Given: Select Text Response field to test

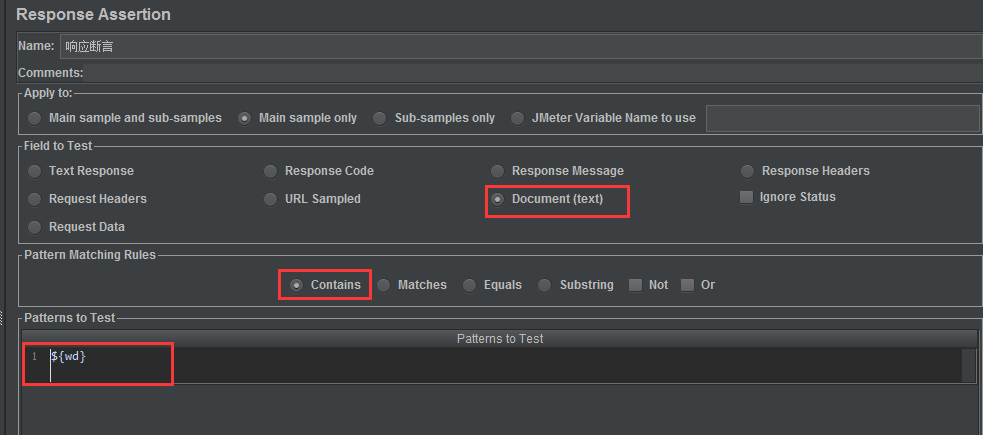Looking at the screenshot, I should (35, 171).
